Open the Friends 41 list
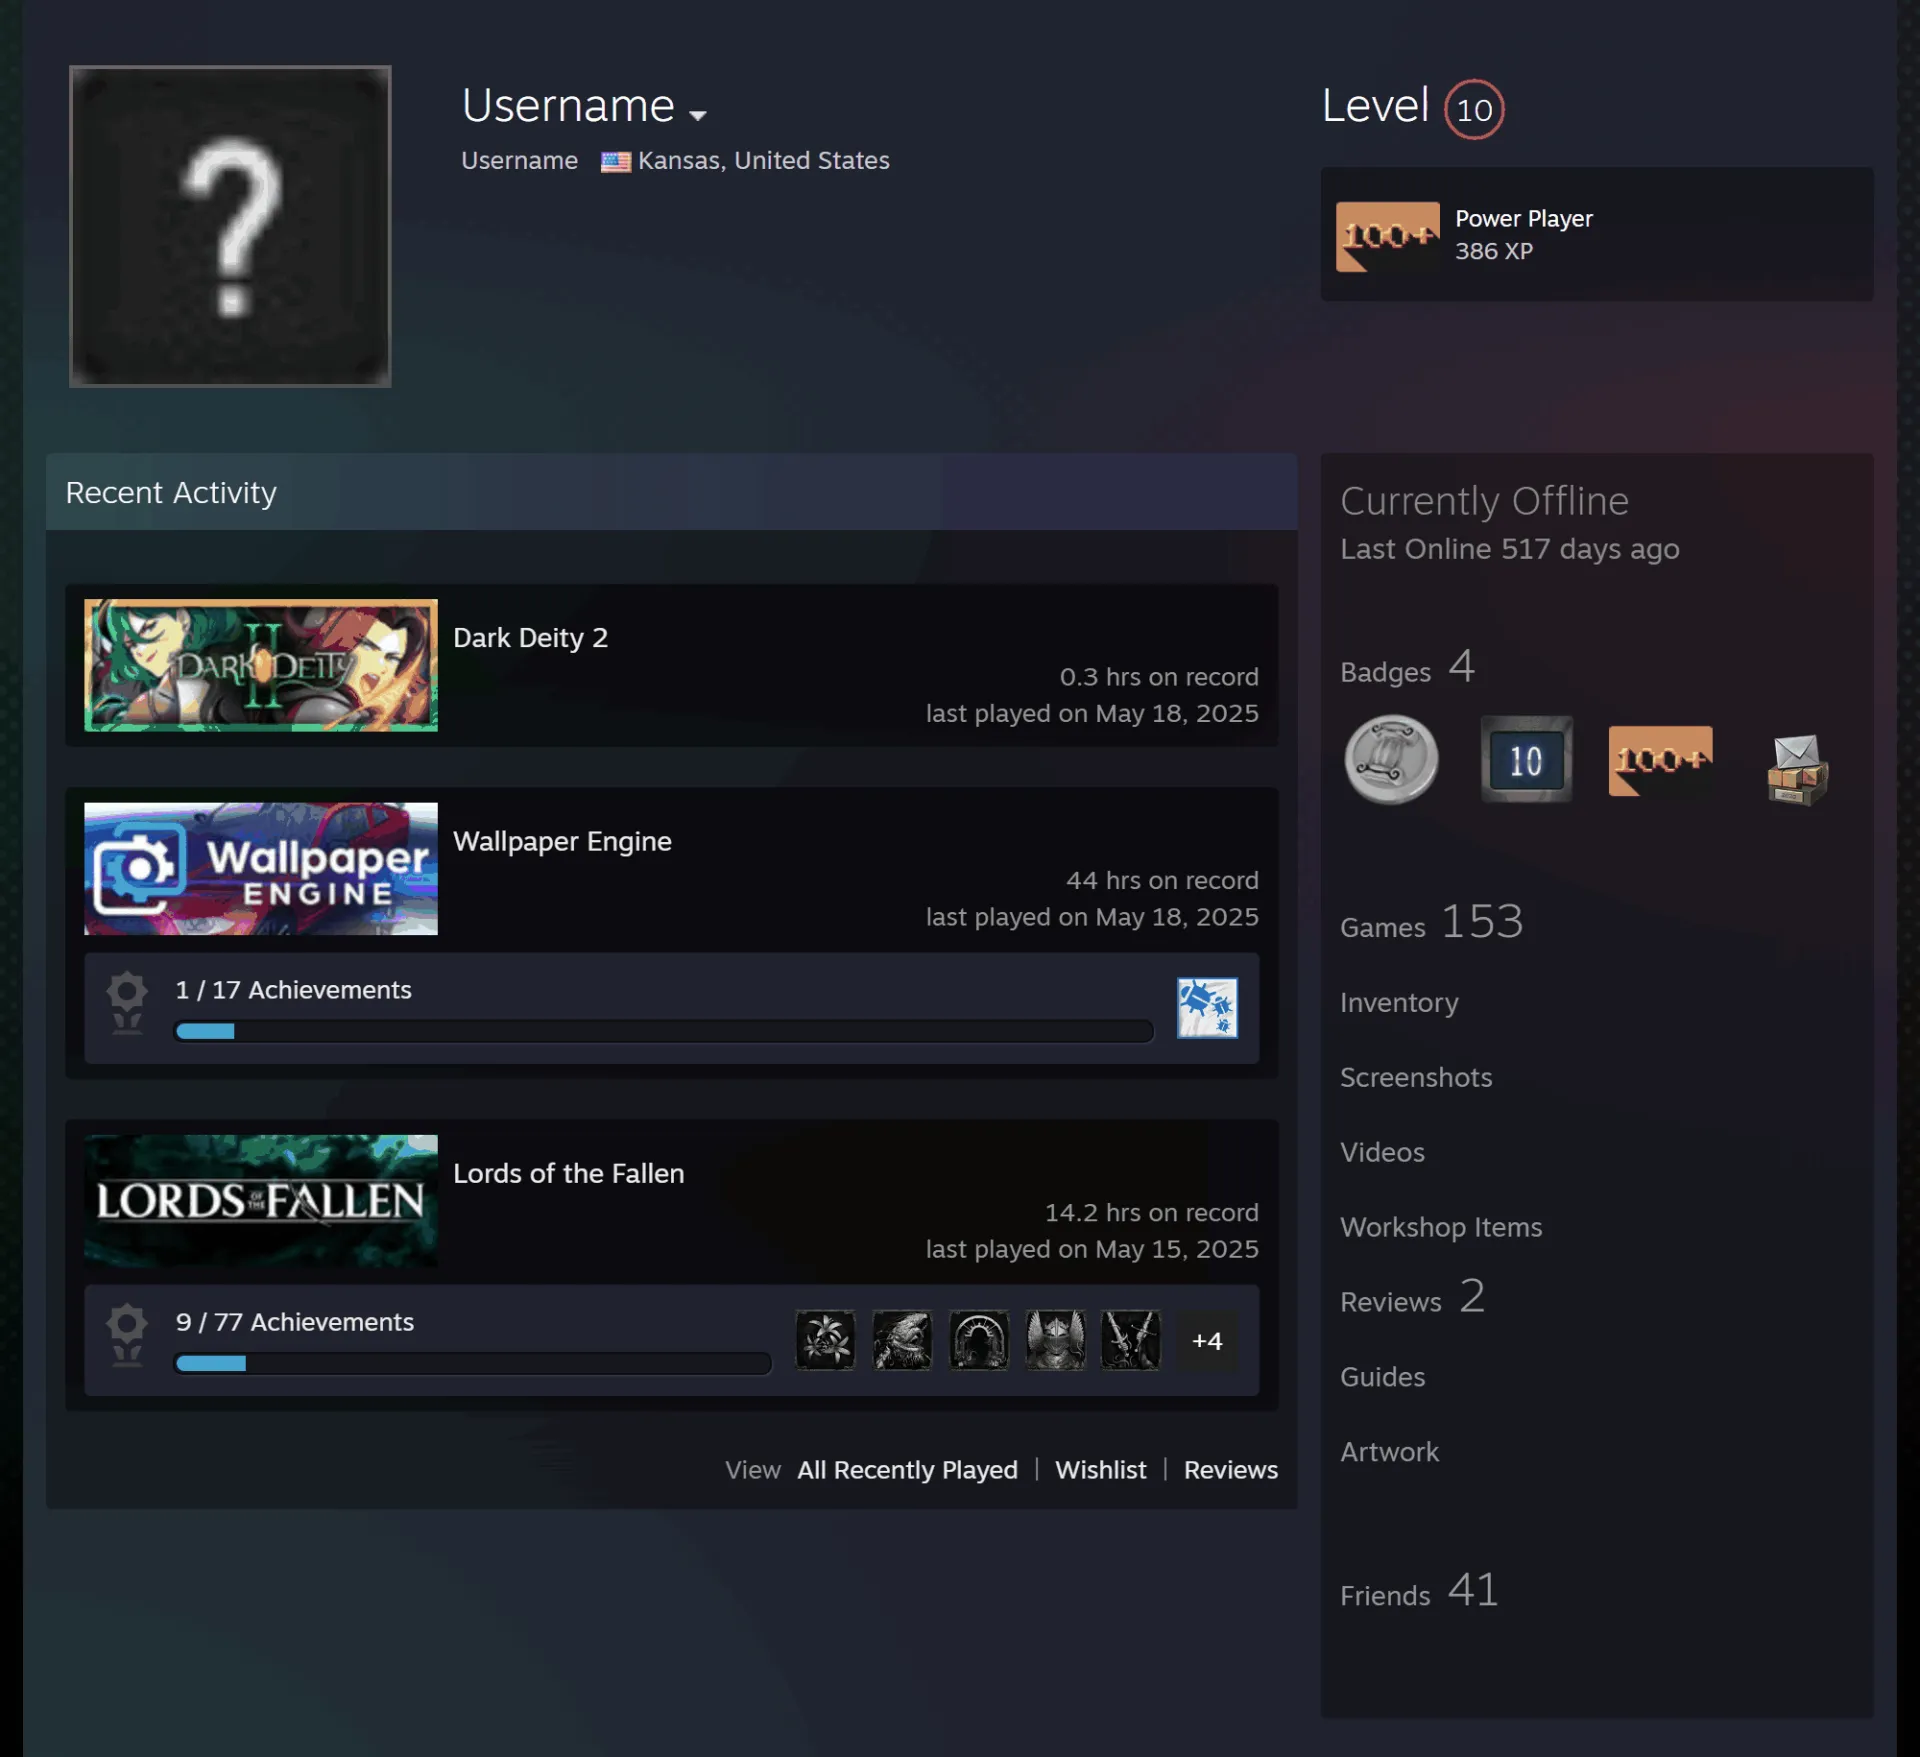This screenshot has width=1920, height=1757. 1420,1591
